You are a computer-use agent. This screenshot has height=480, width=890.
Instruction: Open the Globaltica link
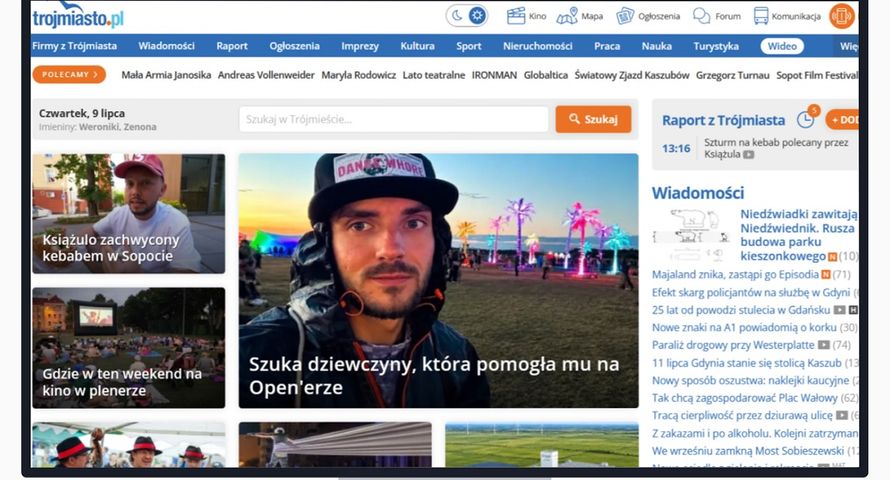pyautogui.click(x=545, y=75)
